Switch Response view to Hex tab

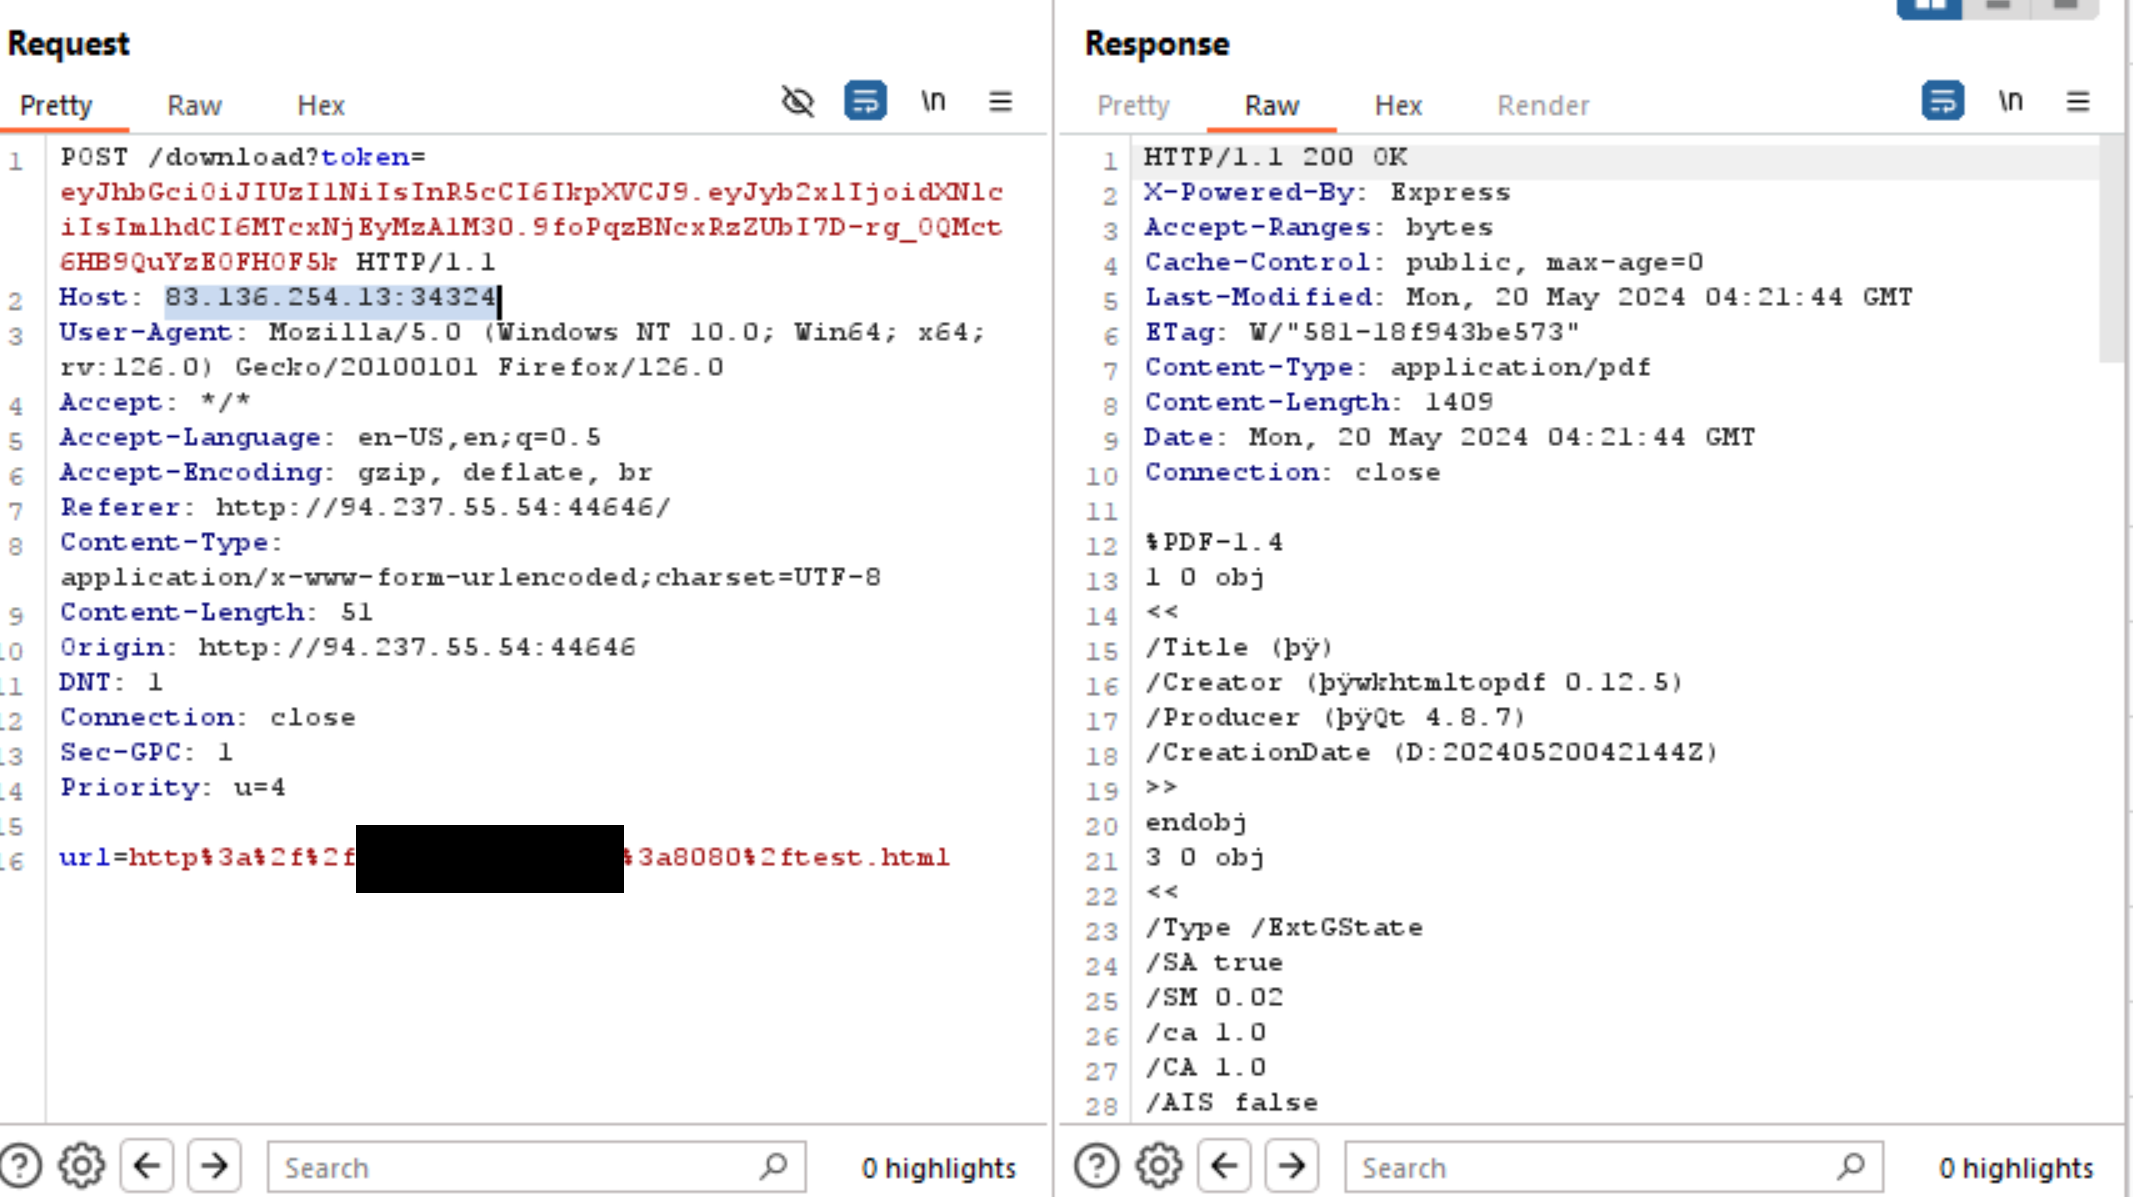pyautogui.click(x=1397, y=106)
